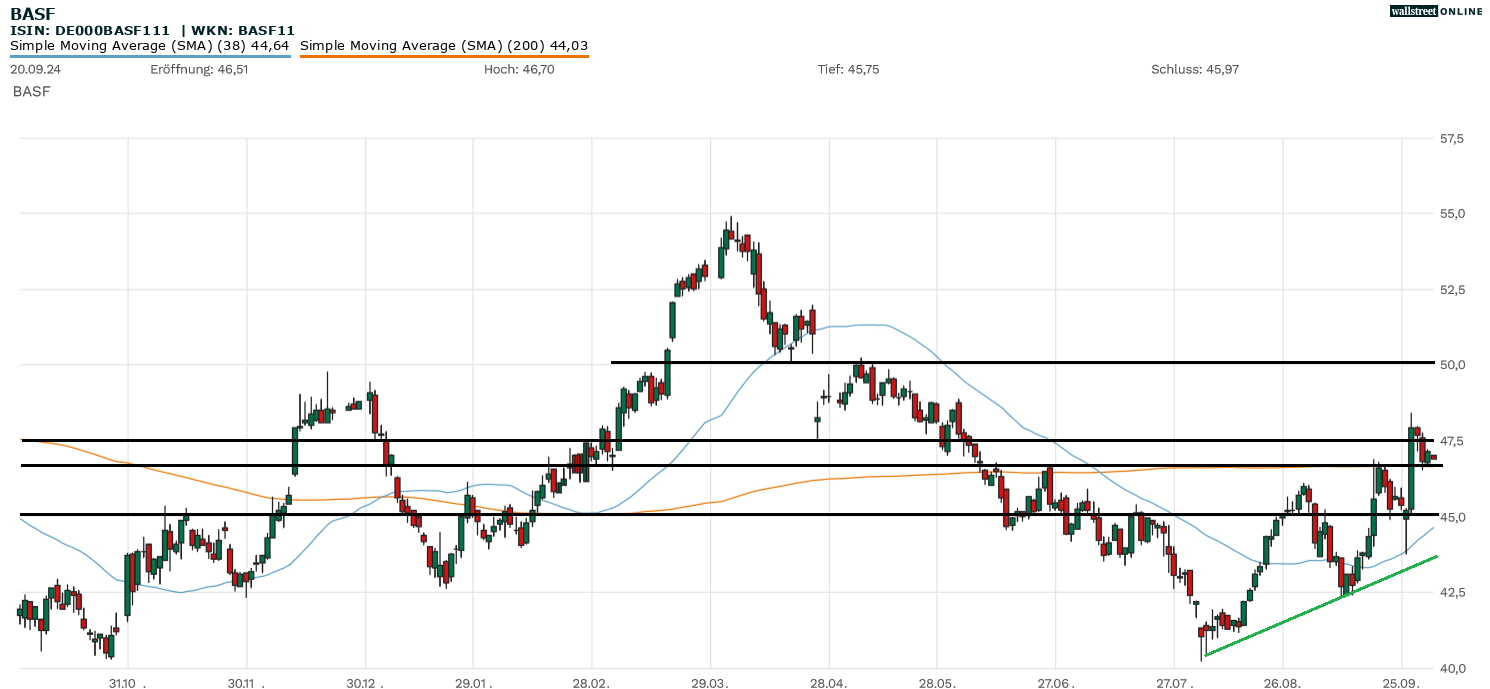Click the ISIN DE000BASF111 text
The width and height of the screenshot is (1490, 689).
click(x=90, y=30)
